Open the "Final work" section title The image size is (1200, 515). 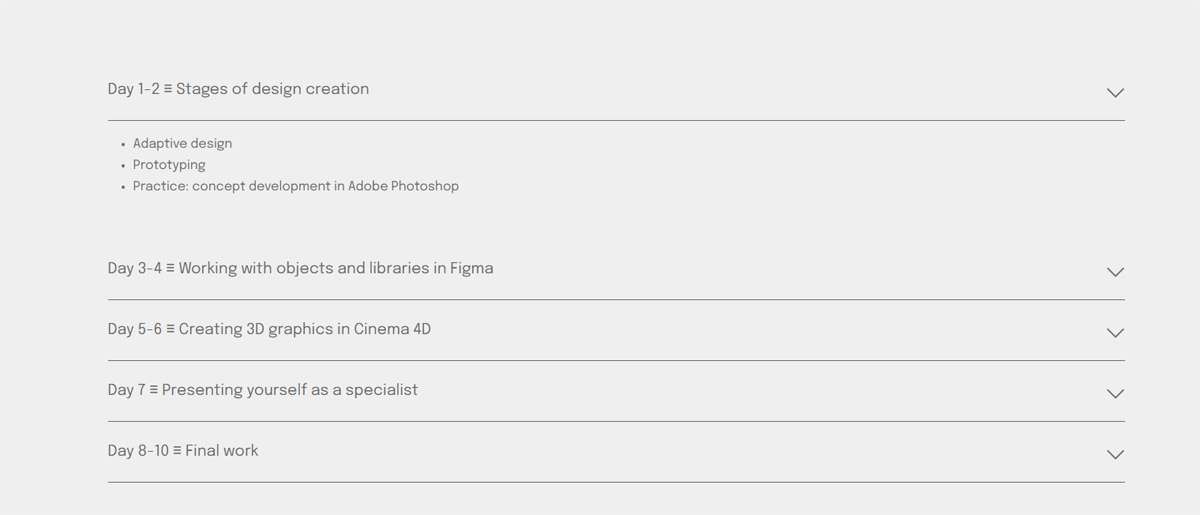coord(222,451)
